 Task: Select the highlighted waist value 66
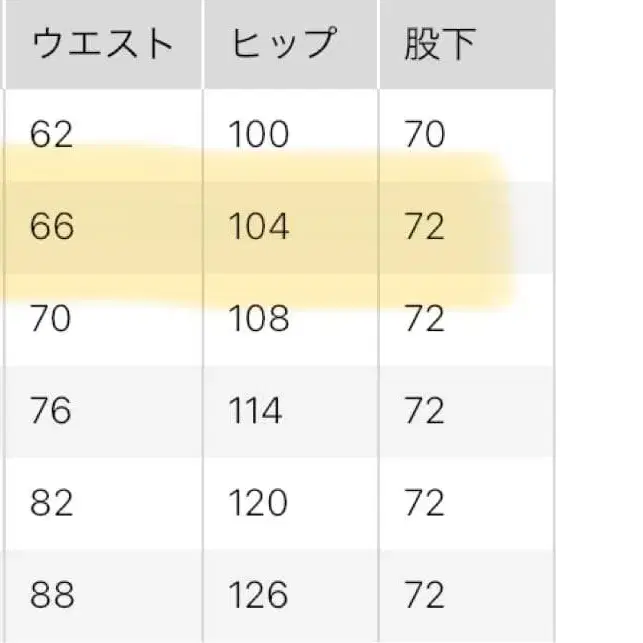[52, 227]
